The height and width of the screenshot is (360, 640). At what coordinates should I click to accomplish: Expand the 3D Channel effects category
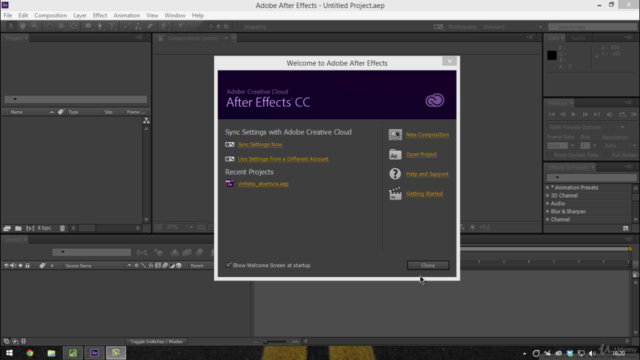click(x=548, y=196)
